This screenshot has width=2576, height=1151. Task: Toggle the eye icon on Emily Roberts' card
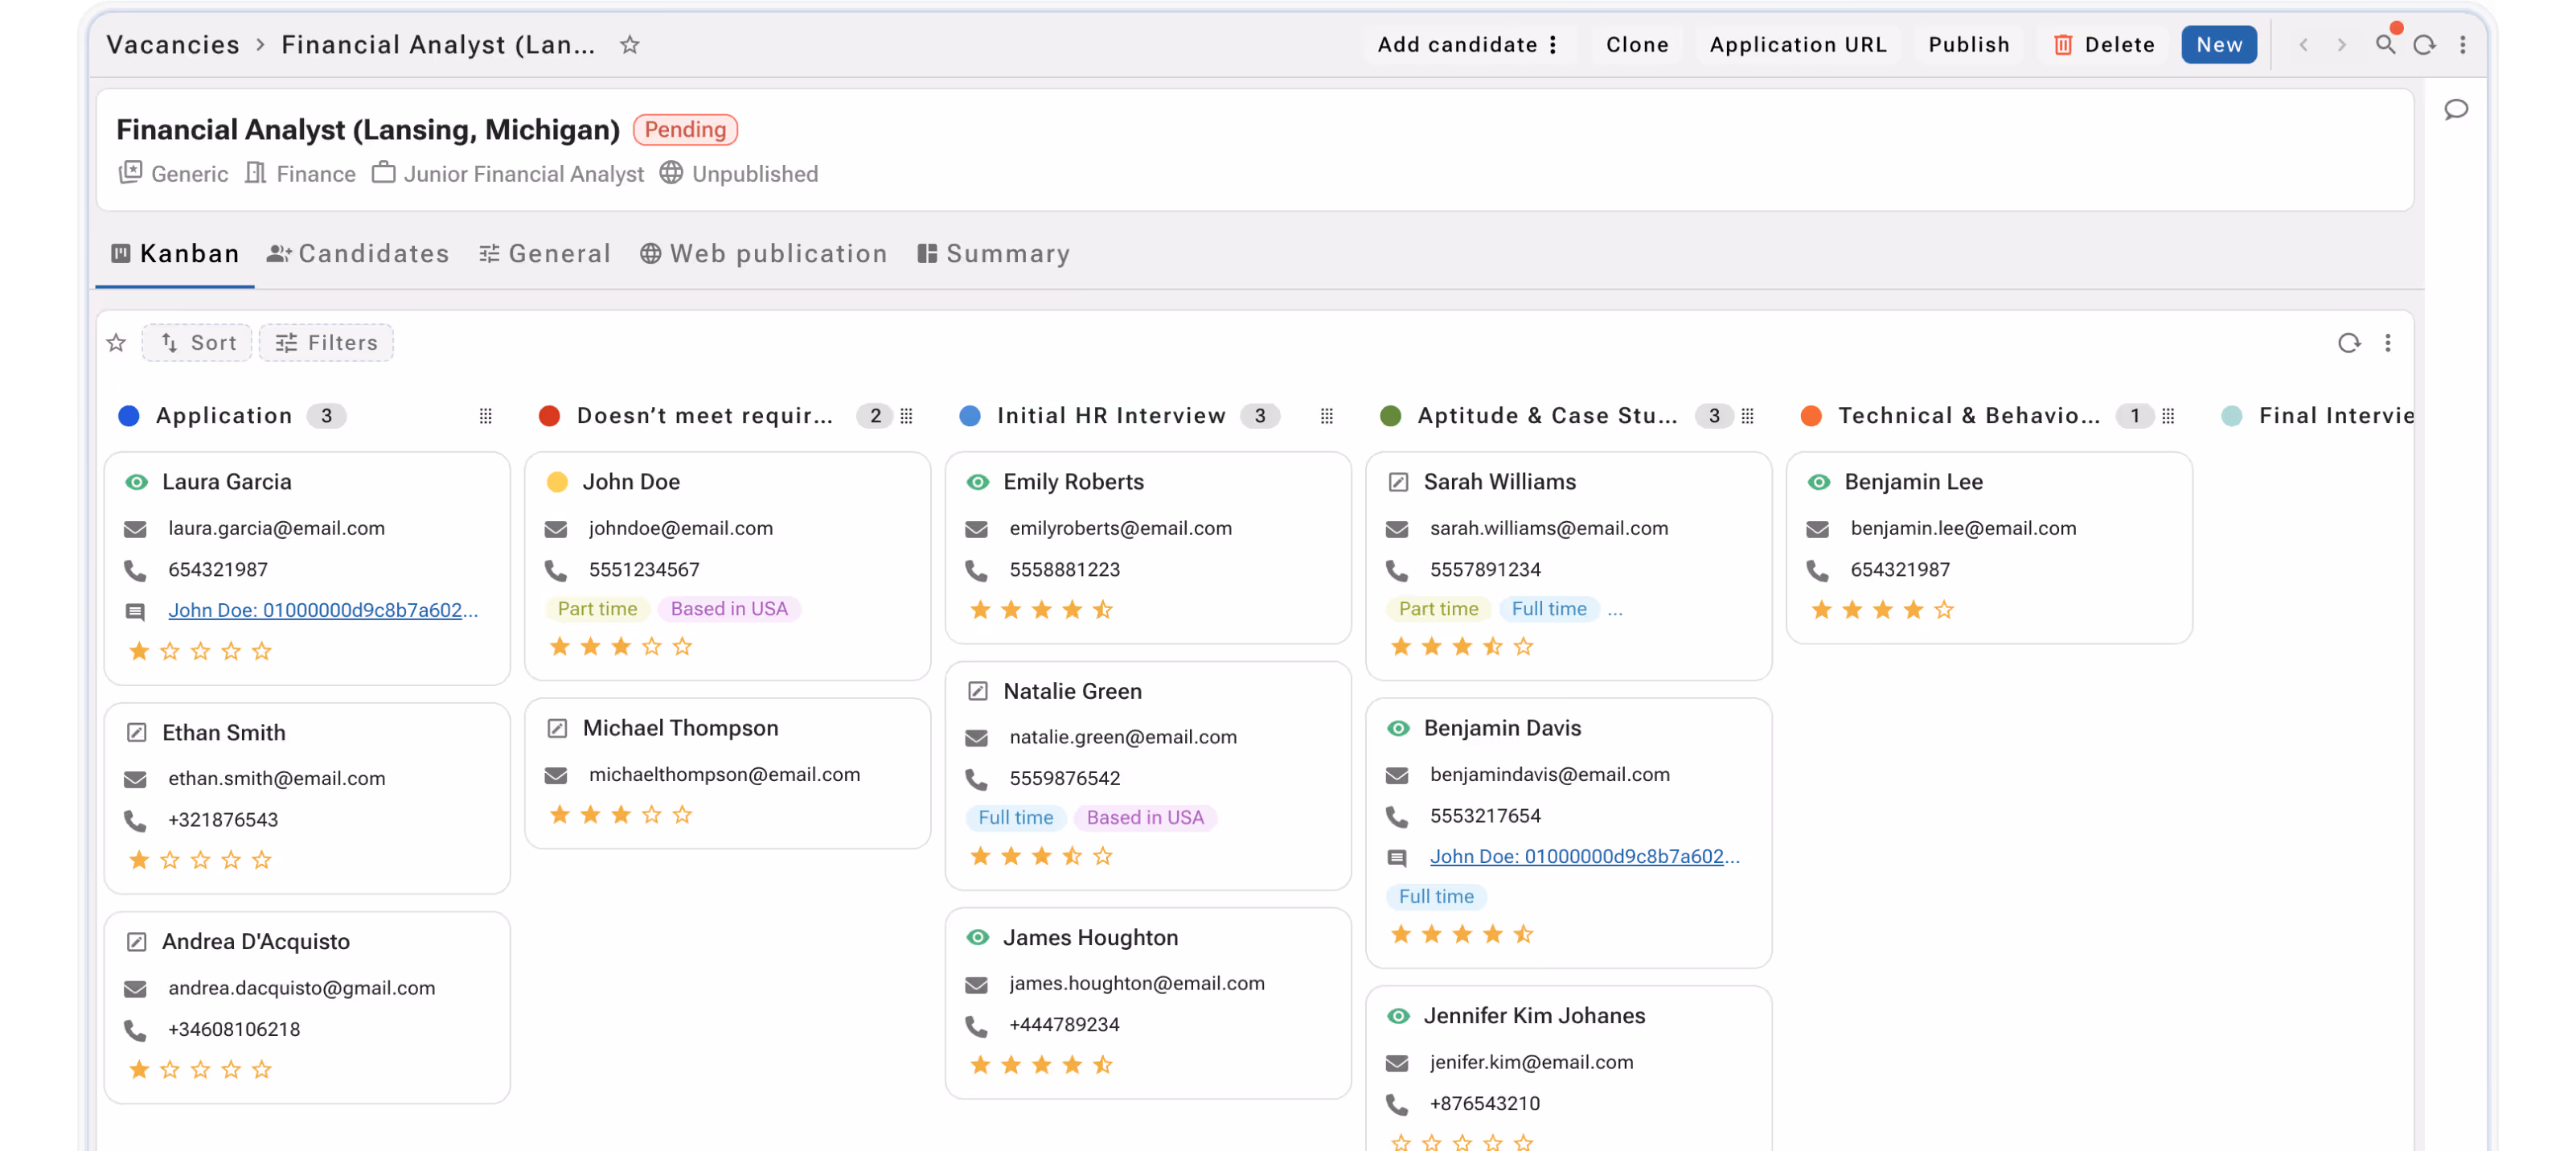point(978,481)
